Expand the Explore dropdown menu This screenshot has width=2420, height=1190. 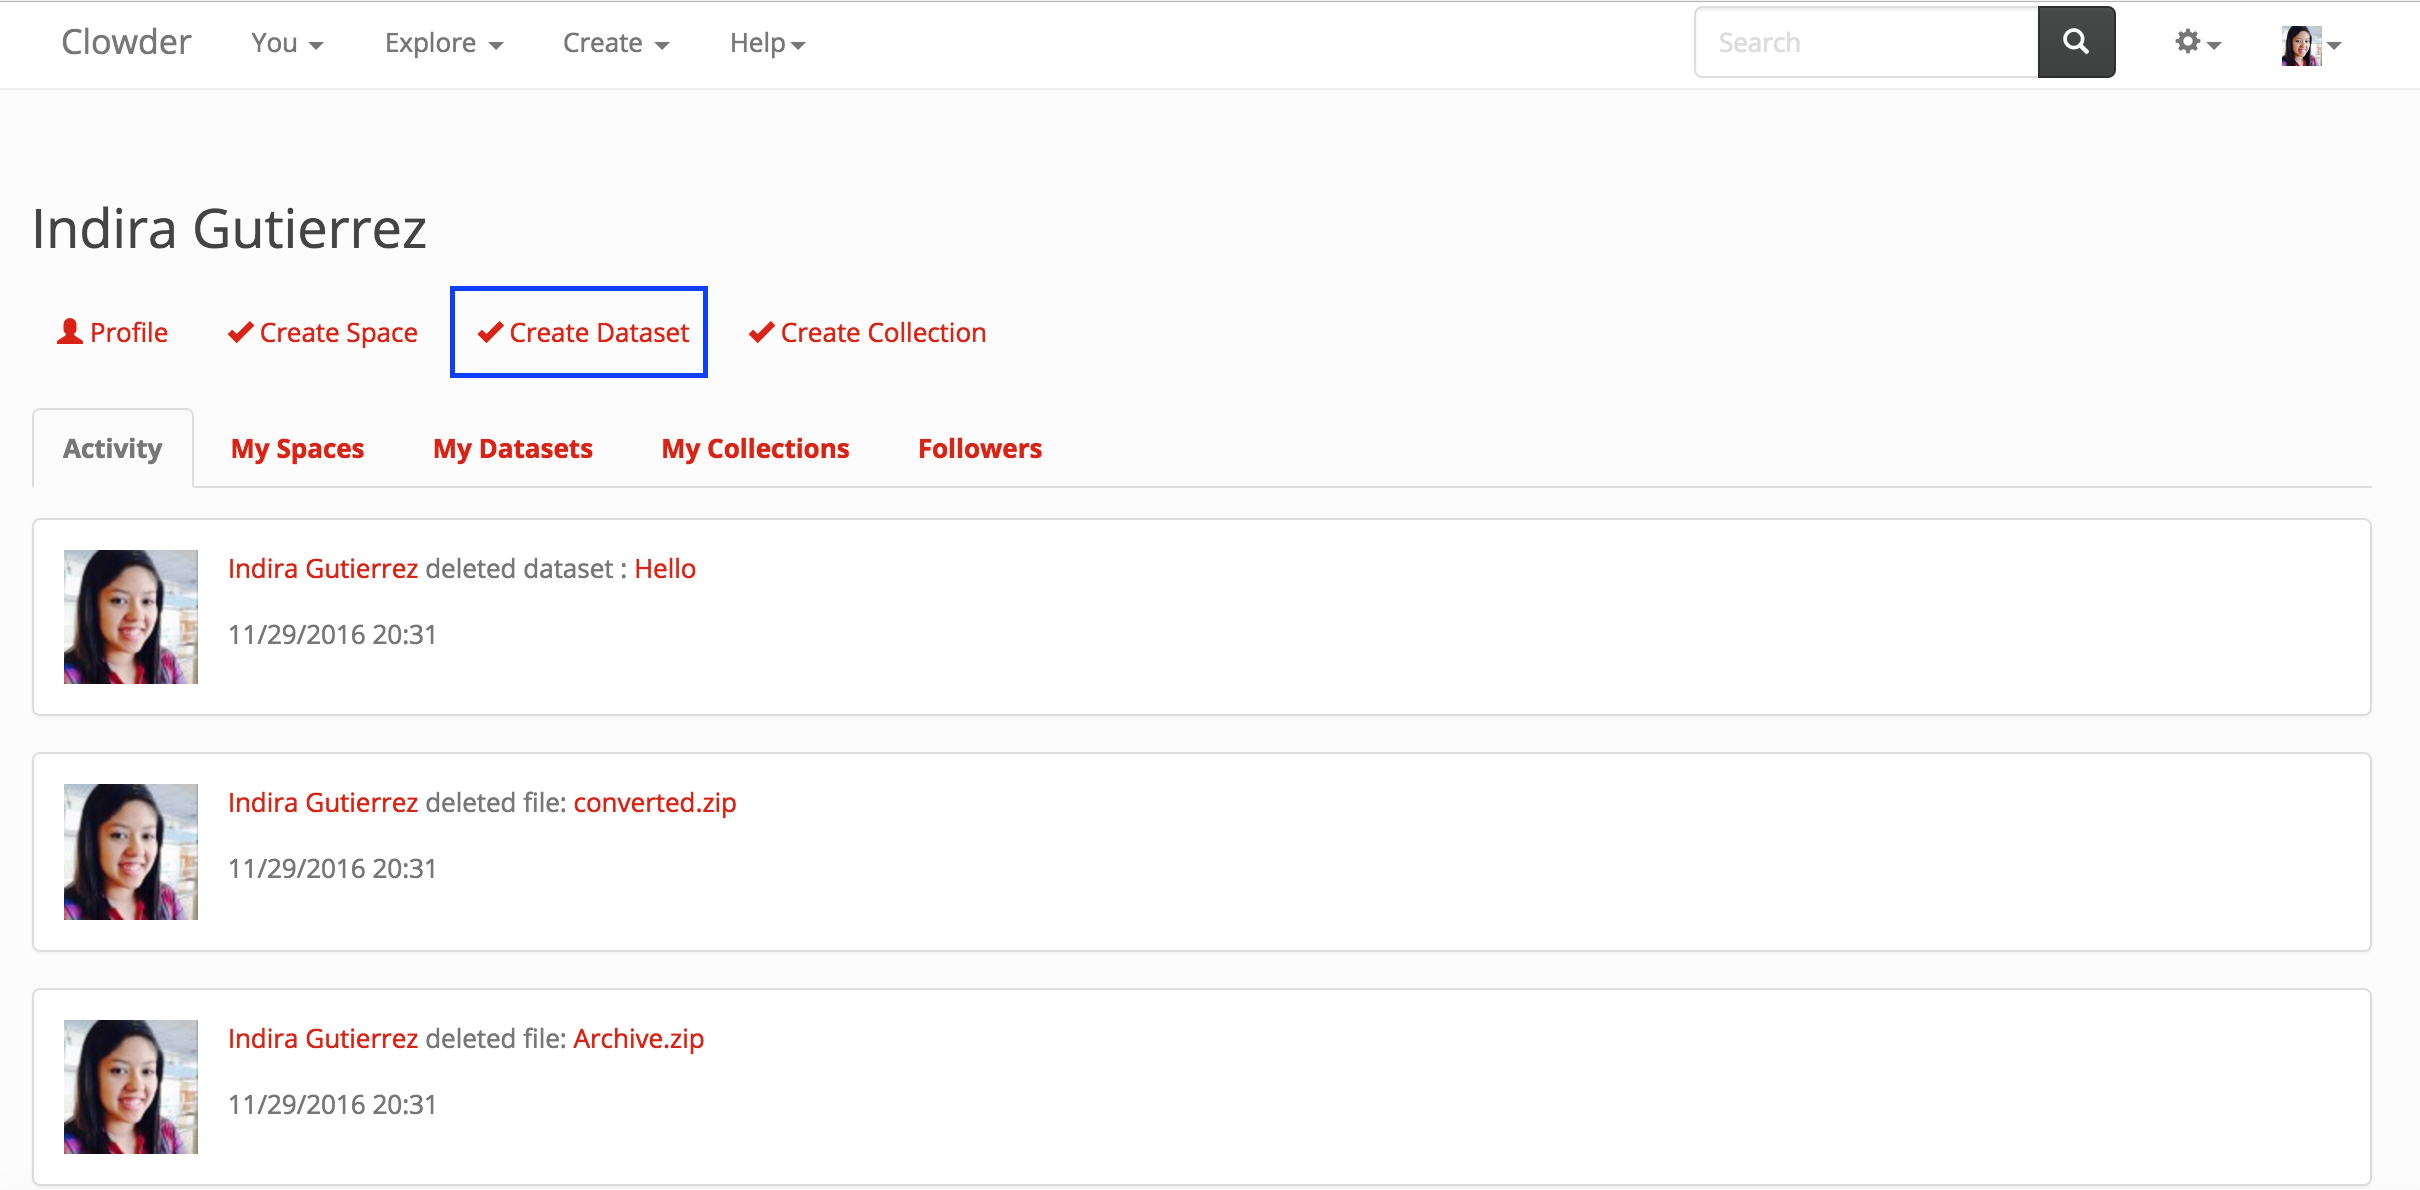[x=443, y=43]
